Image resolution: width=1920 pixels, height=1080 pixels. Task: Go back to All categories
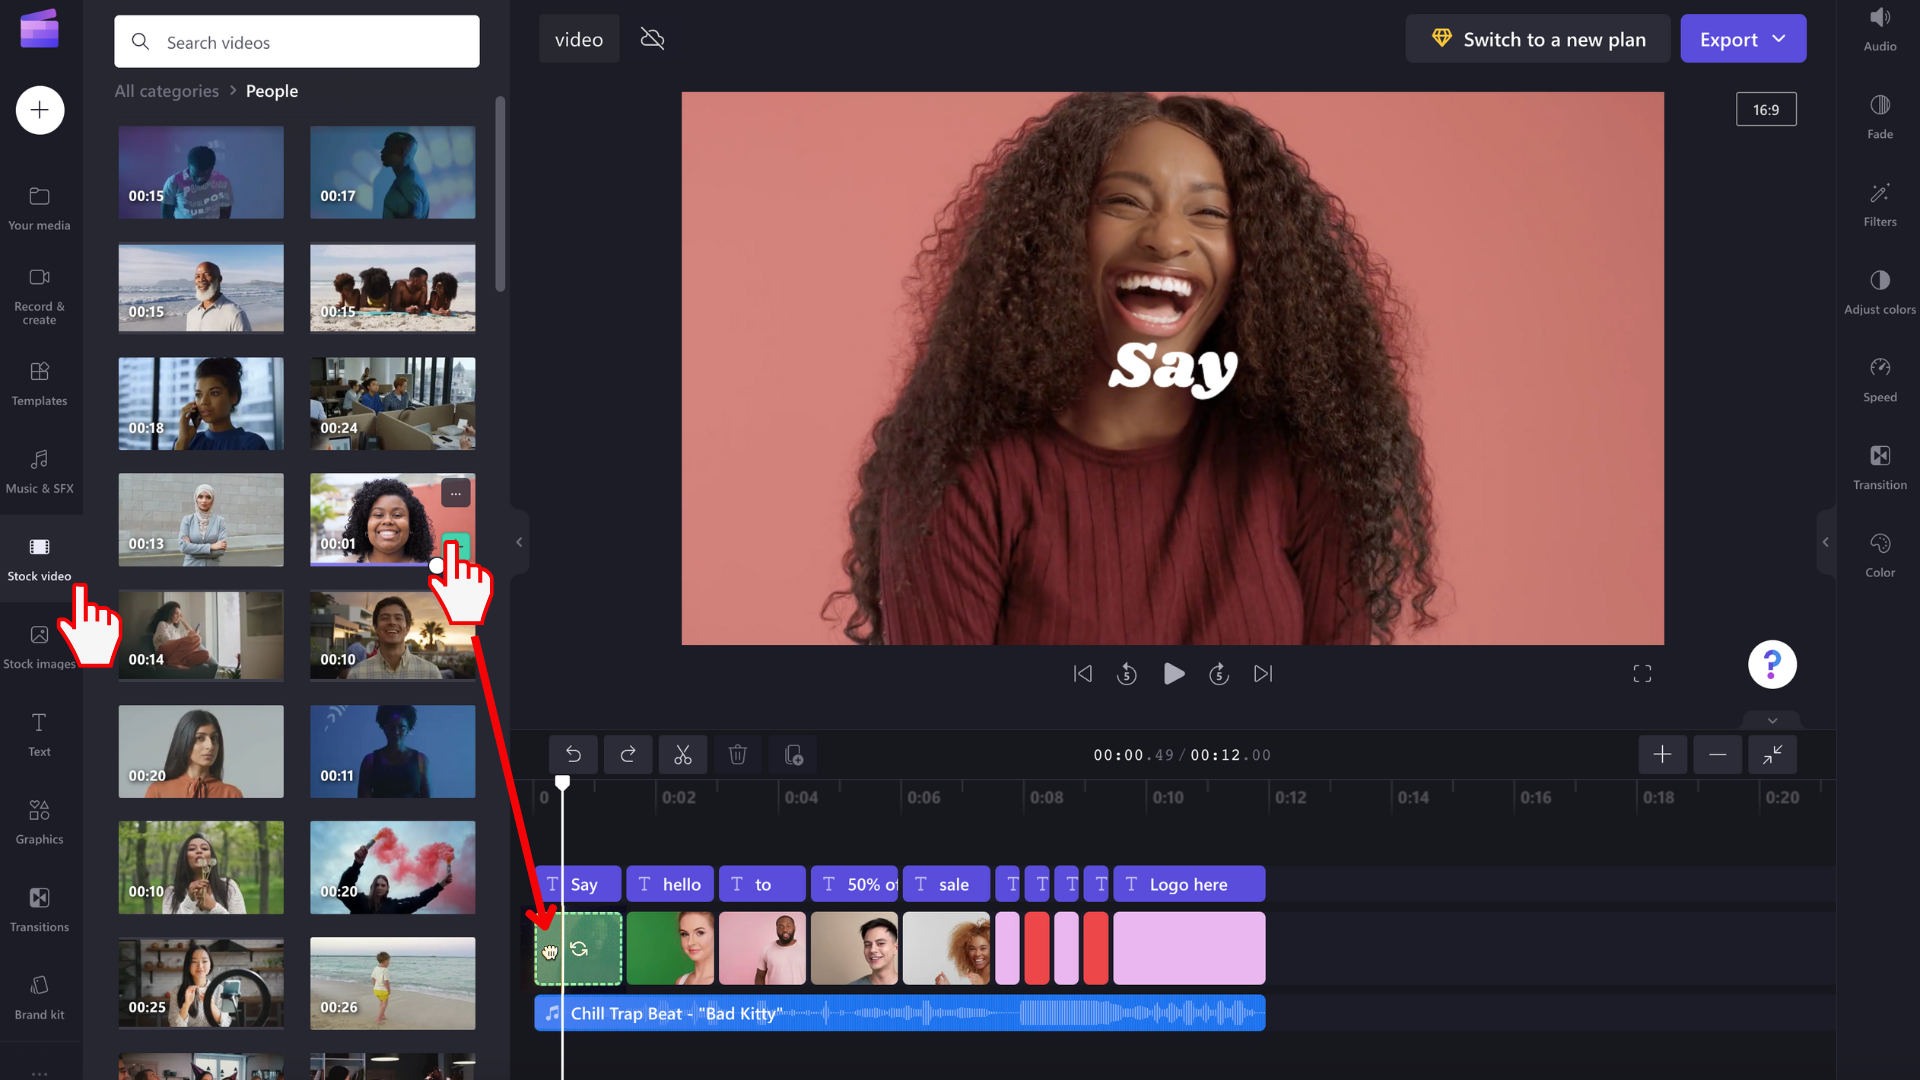pyautogui.click(x=166, y=91)
